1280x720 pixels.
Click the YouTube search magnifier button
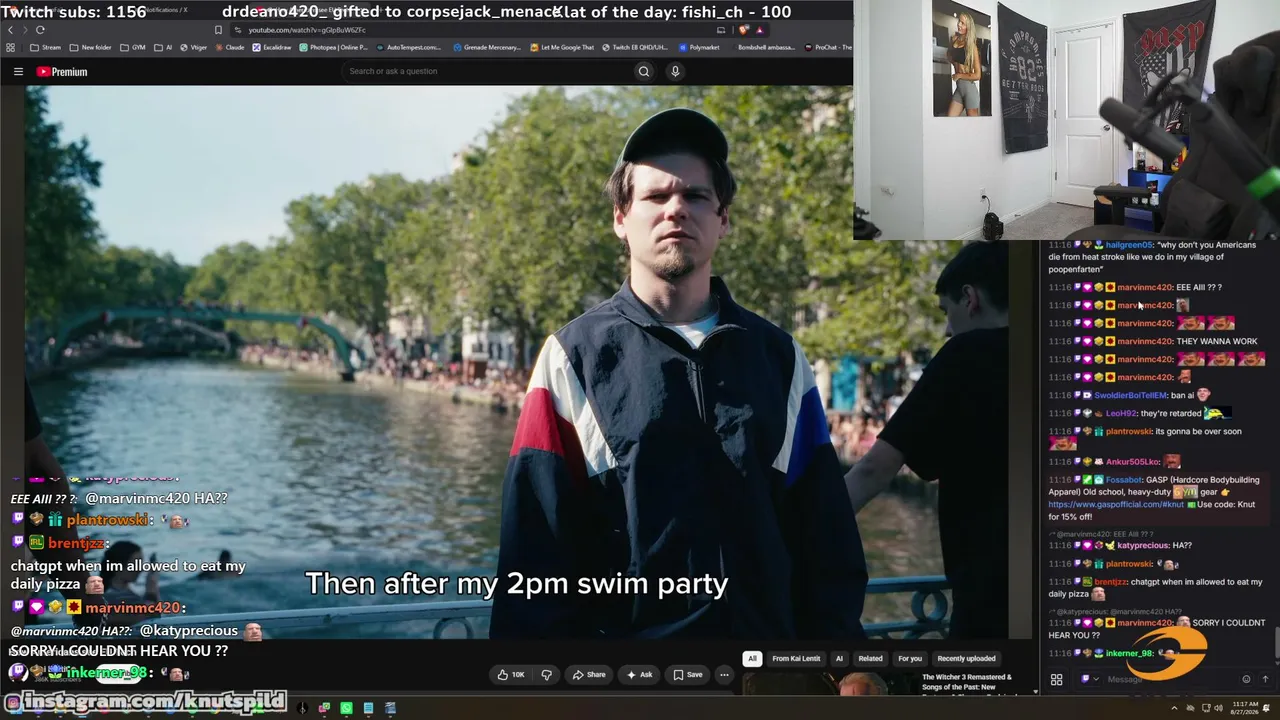[644, 71]
